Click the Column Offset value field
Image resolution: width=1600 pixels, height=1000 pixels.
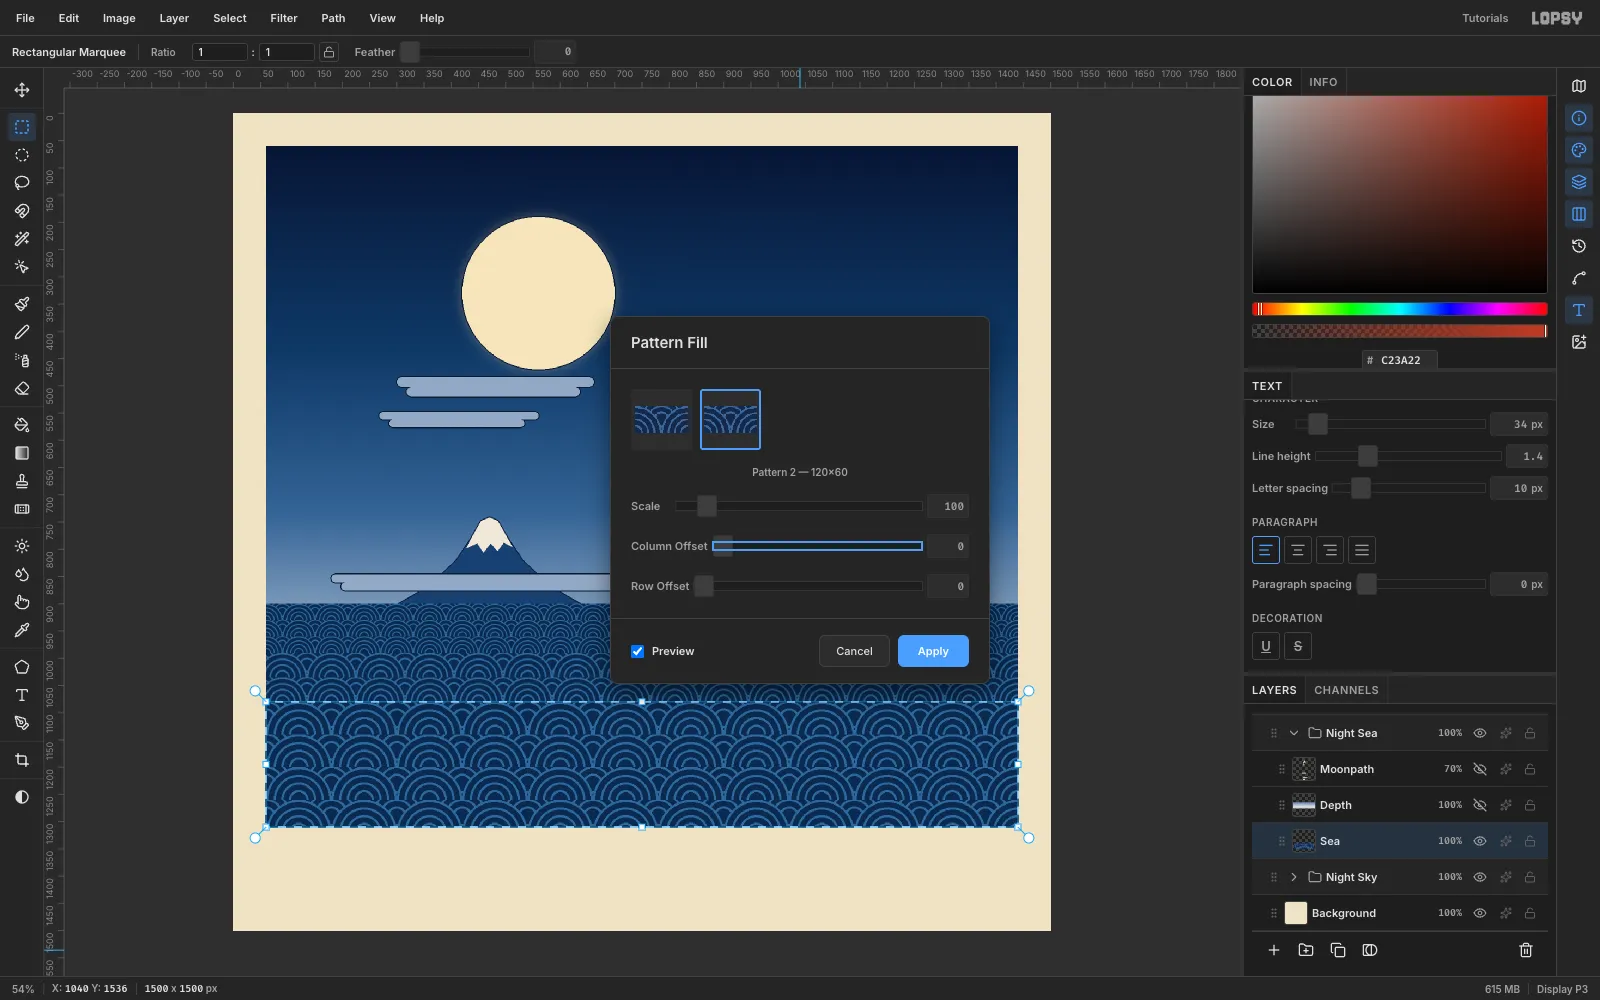948,546
